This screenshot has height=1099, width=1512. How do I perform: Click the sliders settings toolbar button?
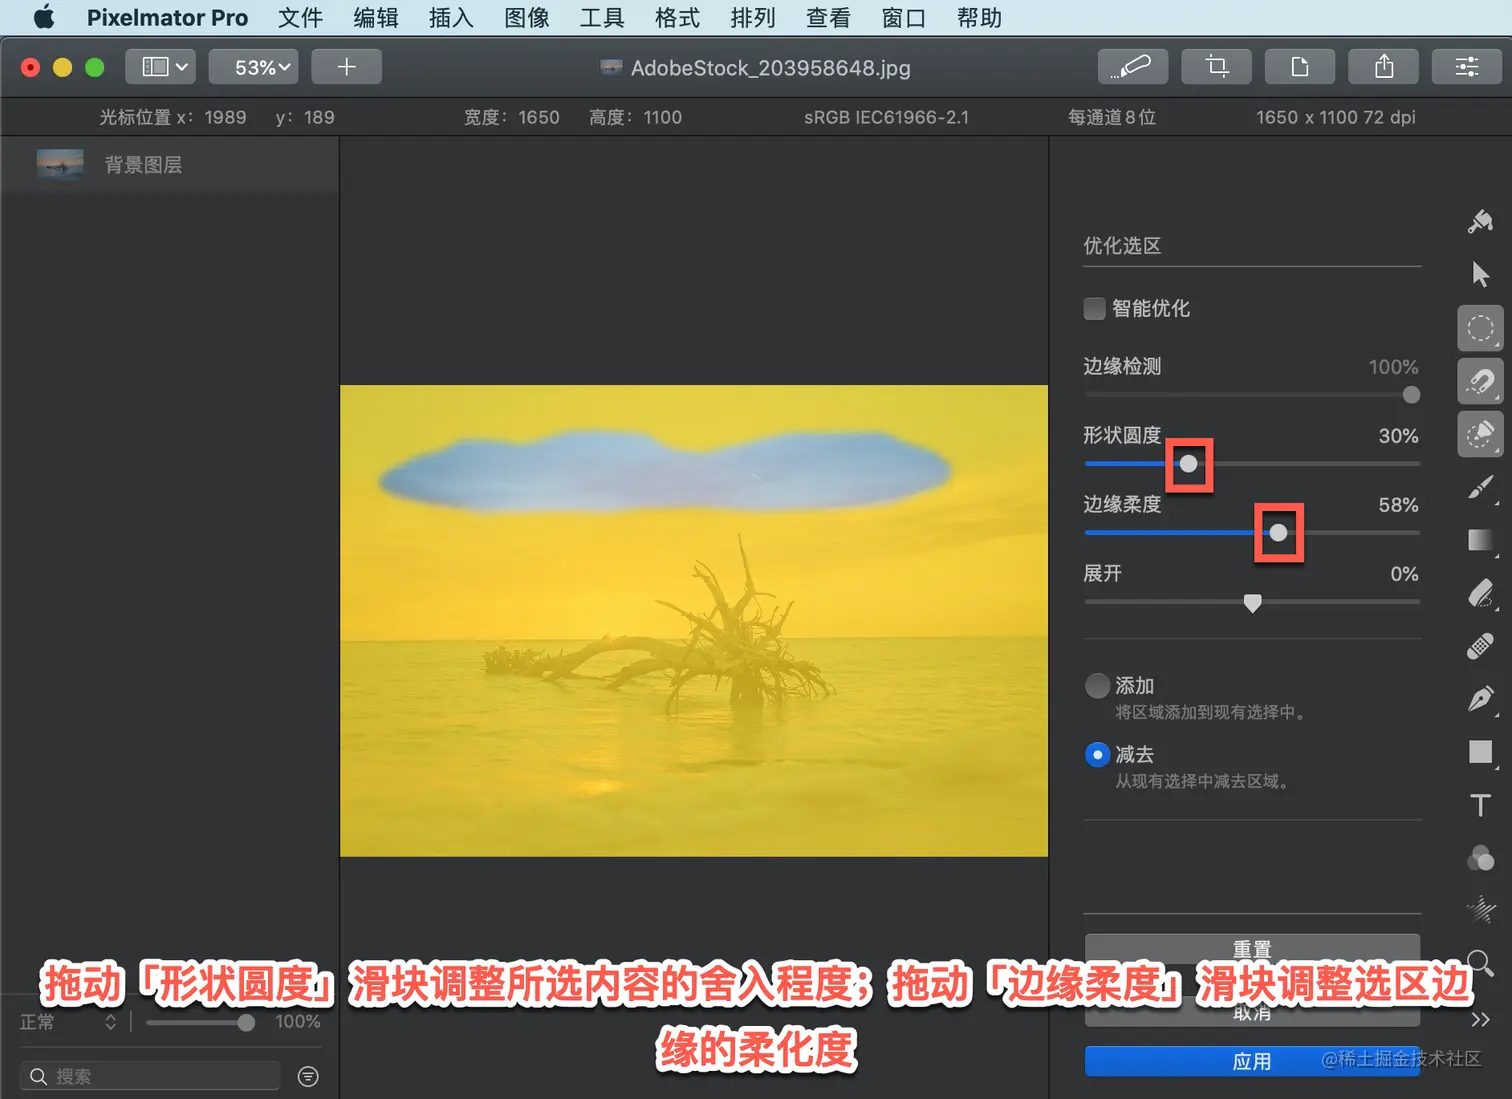coord(1467,67)
